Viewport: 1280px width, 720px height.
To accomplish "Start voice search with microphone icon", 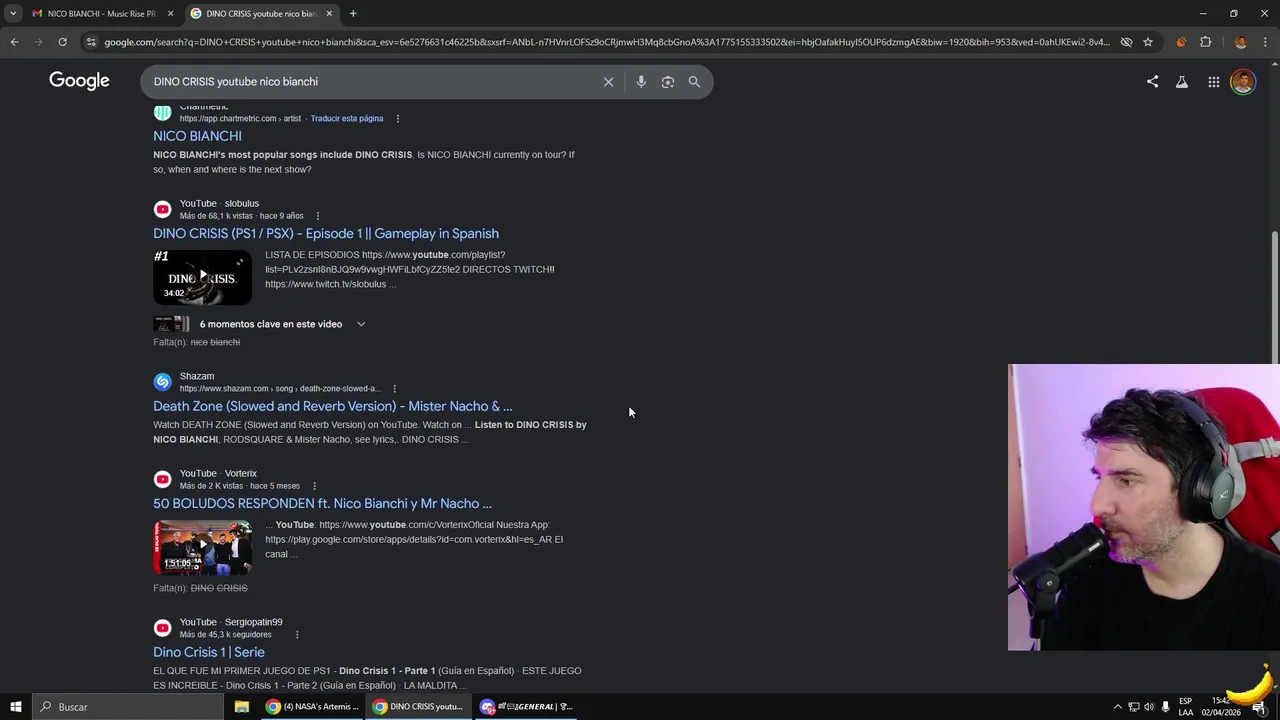I will [x=641, y=82].
